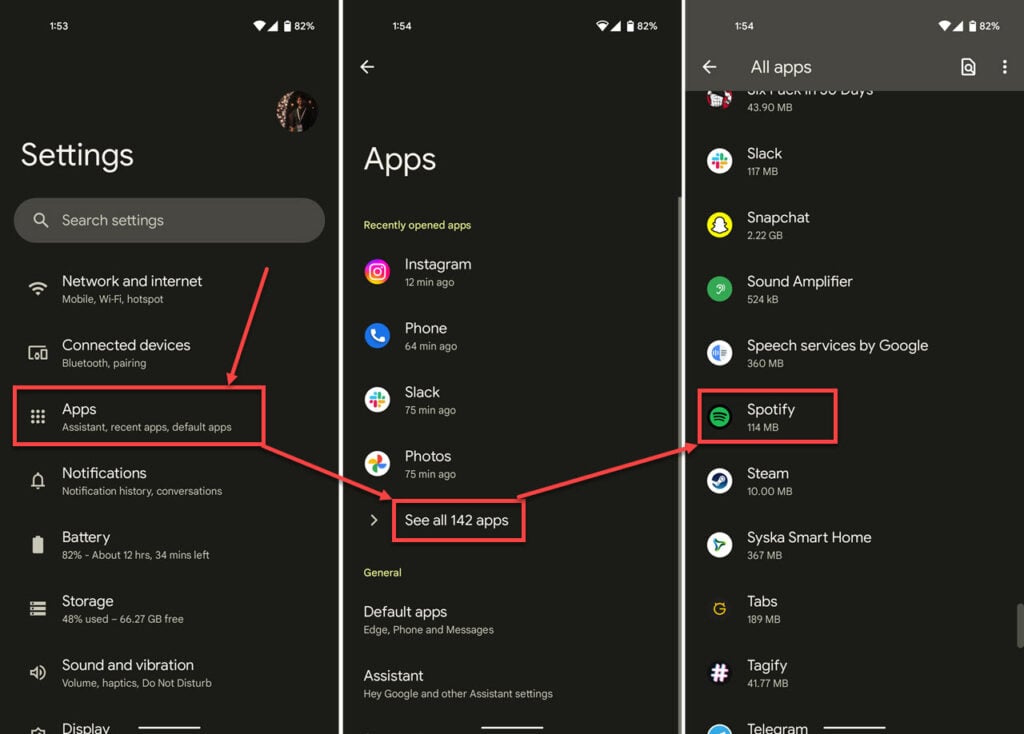1024x734 pixels.
Task: Open Phone in recently opened apps
Action: (x=511, y=336)
